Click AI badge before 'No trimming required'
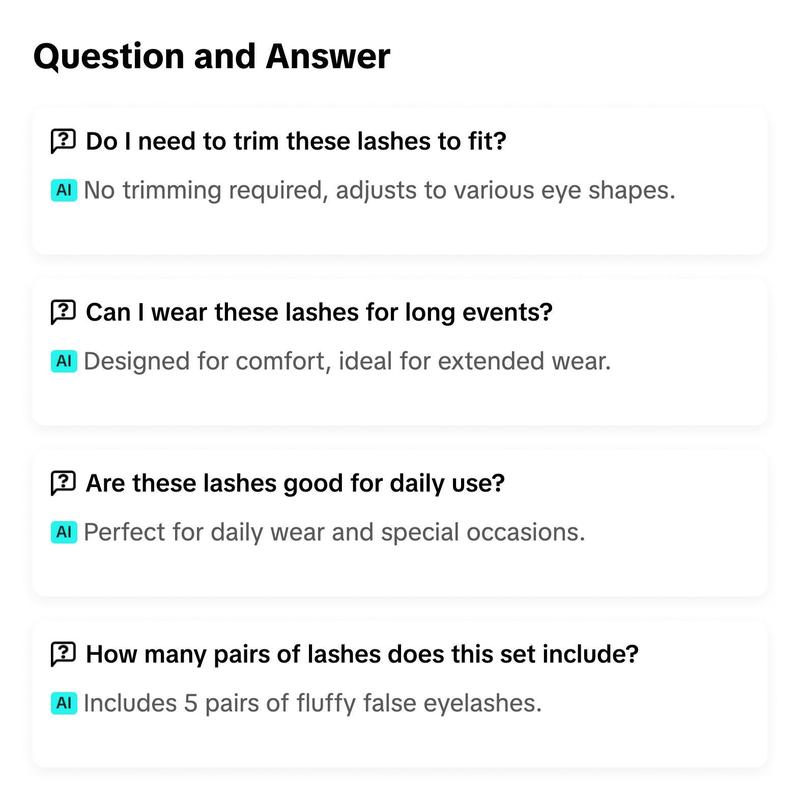 click(x=64, y=190)
